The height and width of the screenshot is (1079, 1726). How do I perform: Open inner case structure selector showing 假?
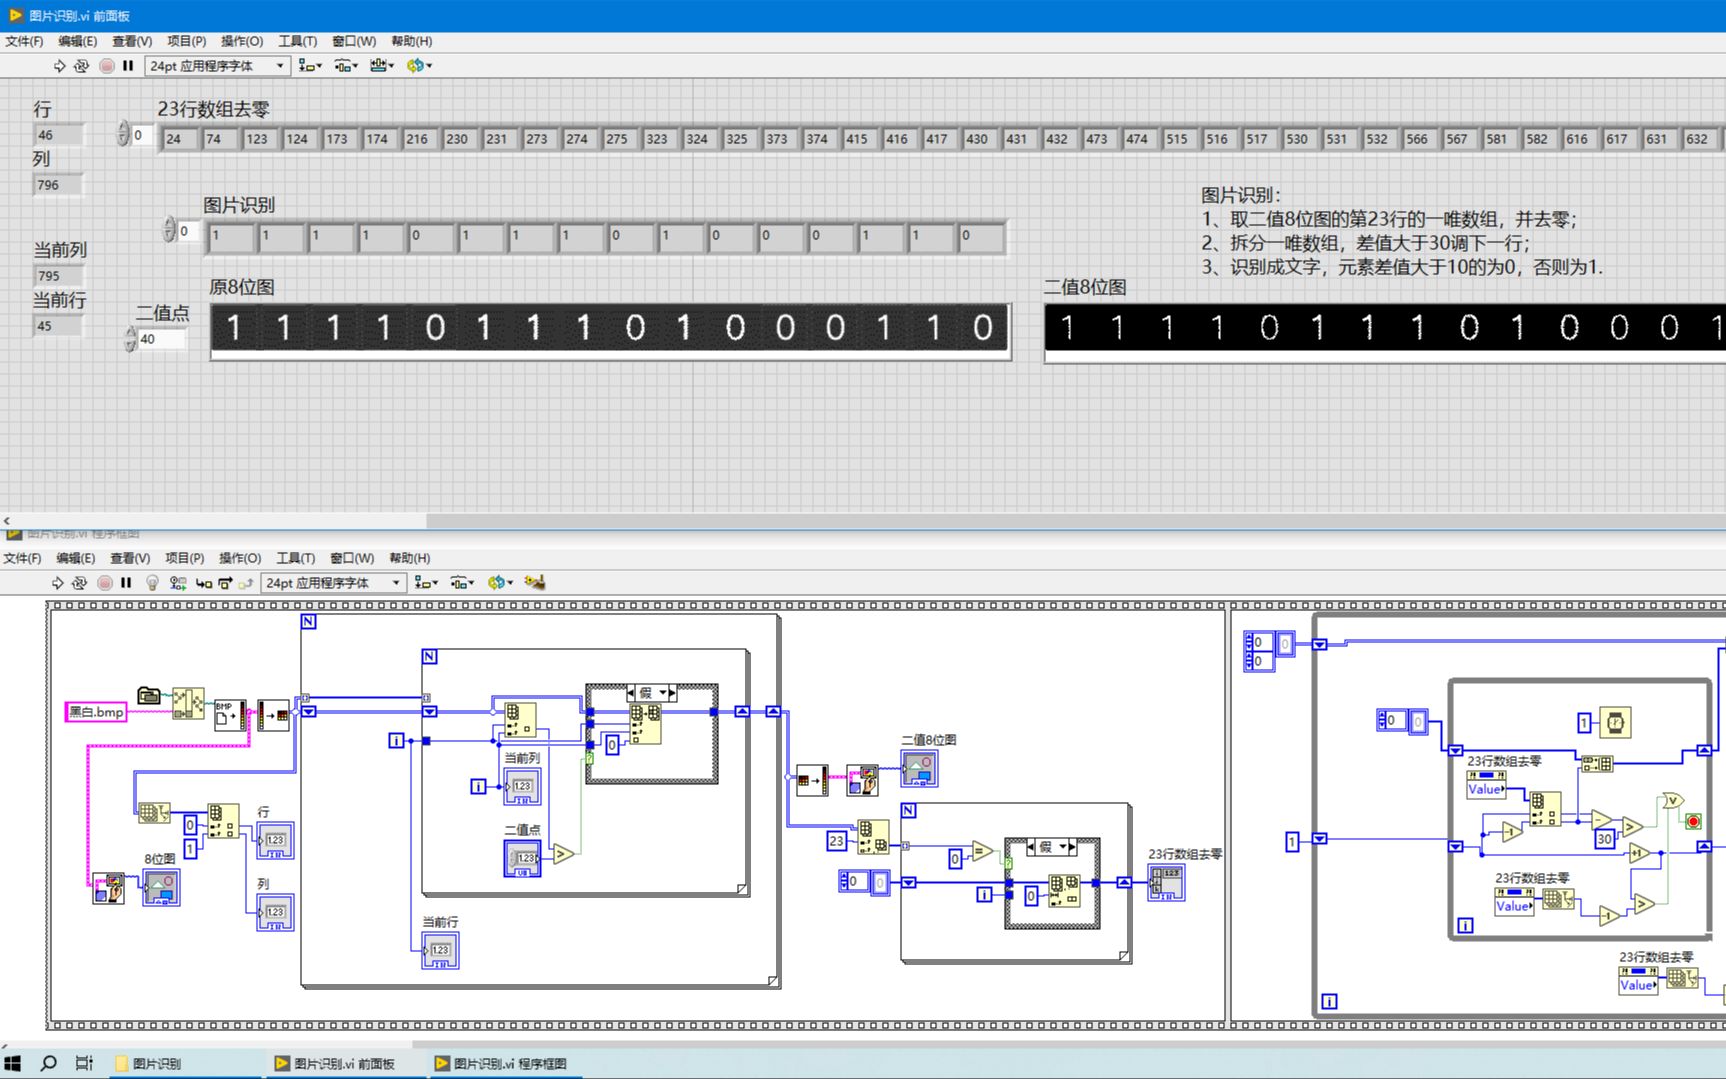(651, 692)
